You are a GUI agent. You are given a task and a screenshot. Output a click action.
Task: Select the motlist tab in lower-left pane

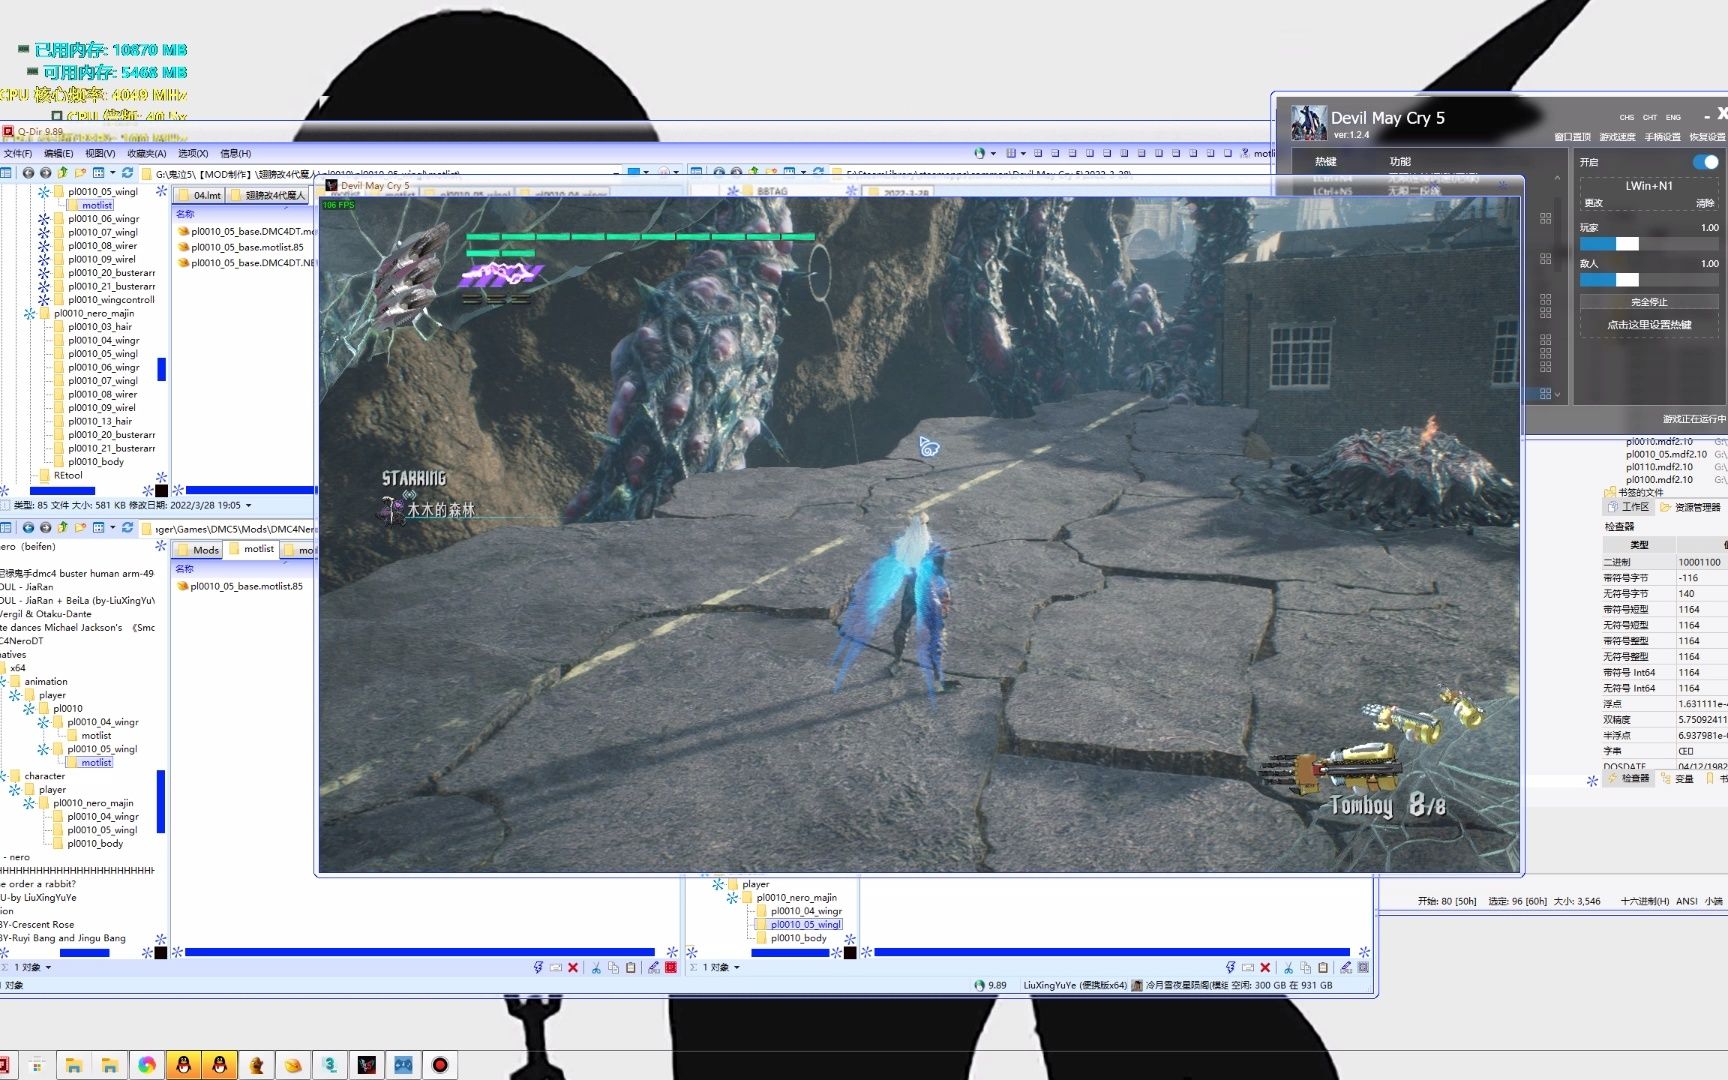coord(251,549)
